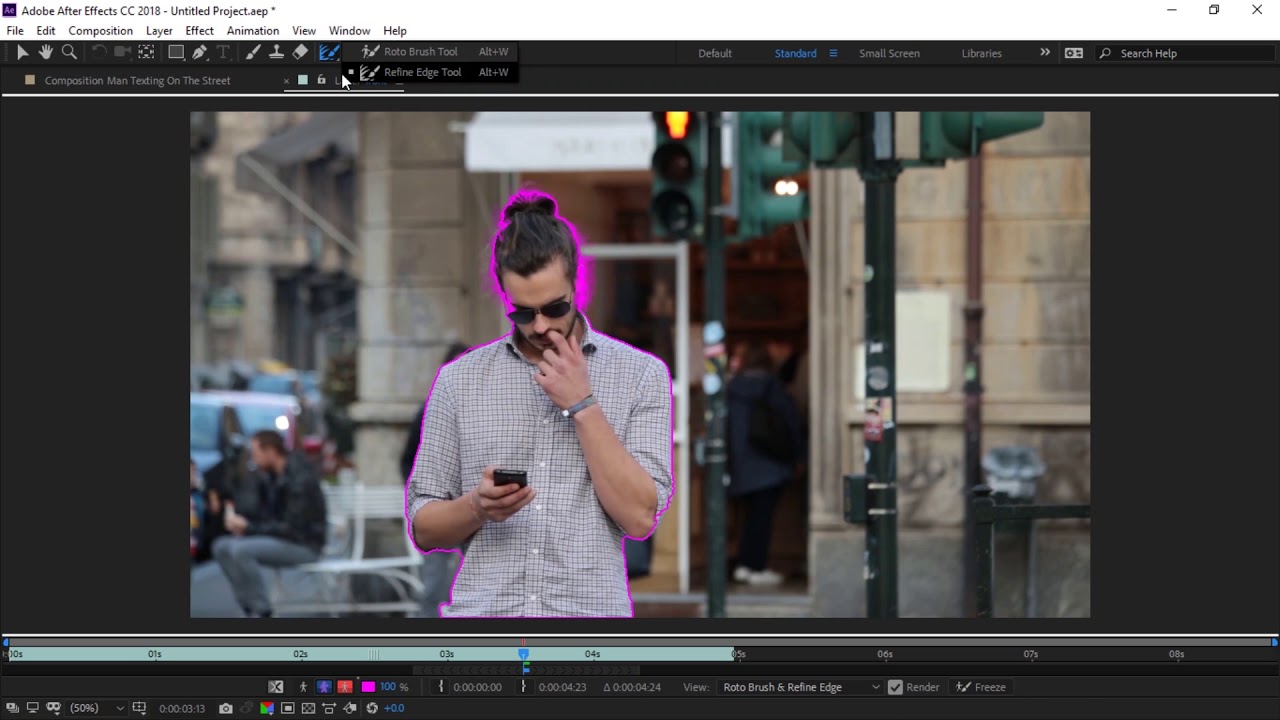Image resolution: width=1280 pixels, height=720 pixels.
Task: Select the Pan Behind anchor point tool
Action: tap(146, 52)
